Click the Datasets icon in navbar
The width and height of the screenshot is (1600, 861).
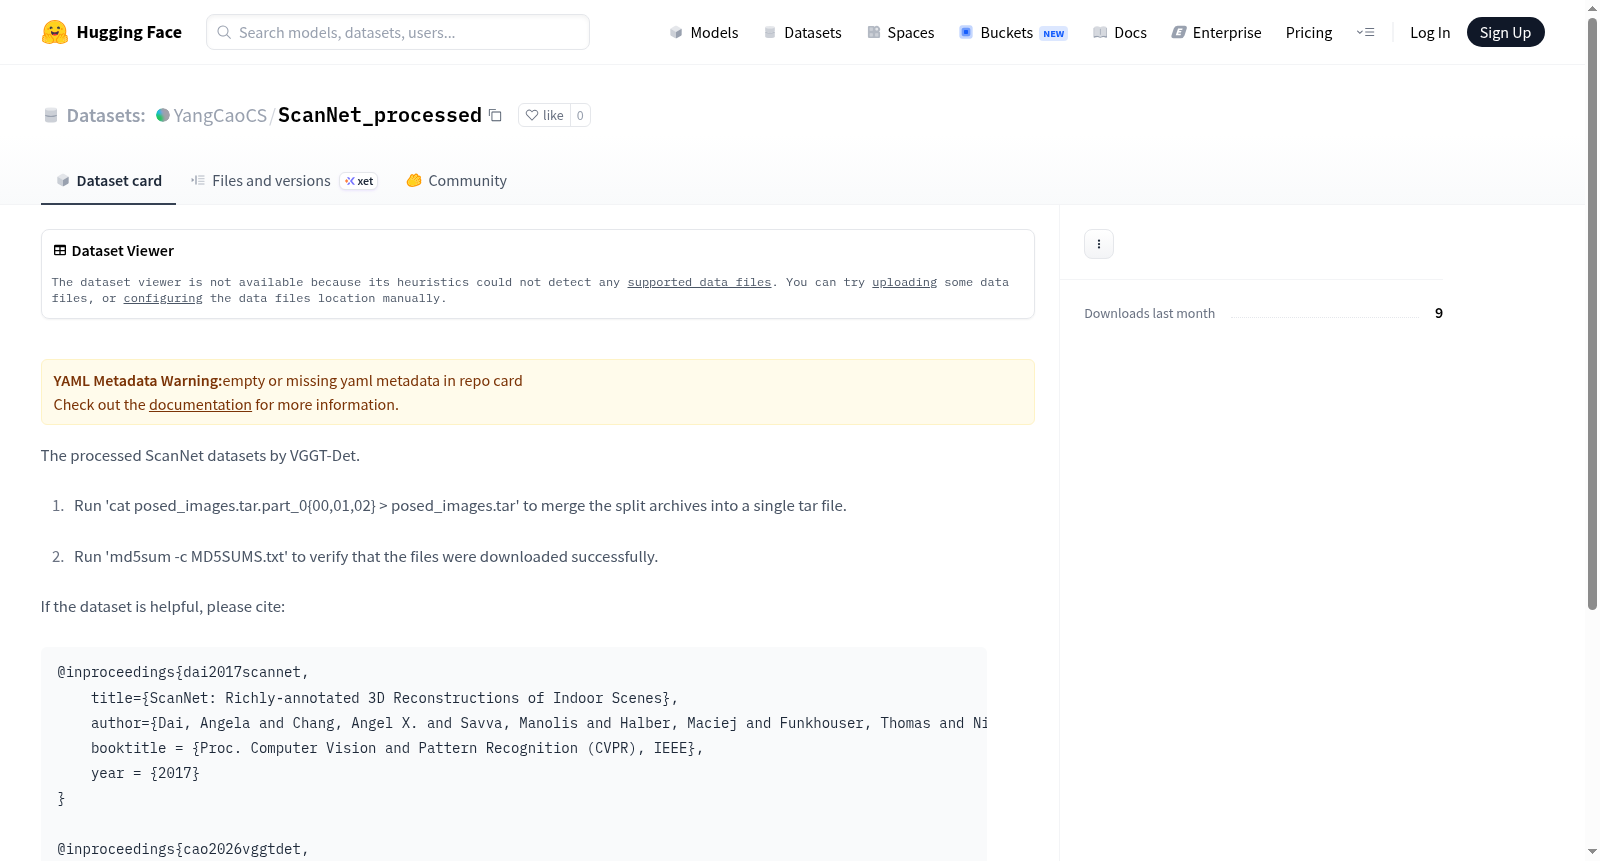point(770,33)
